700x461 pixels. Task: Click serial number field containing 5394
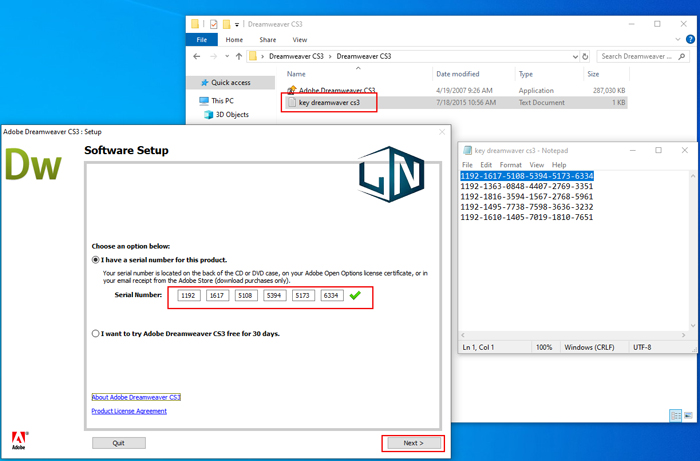(275, 295)
